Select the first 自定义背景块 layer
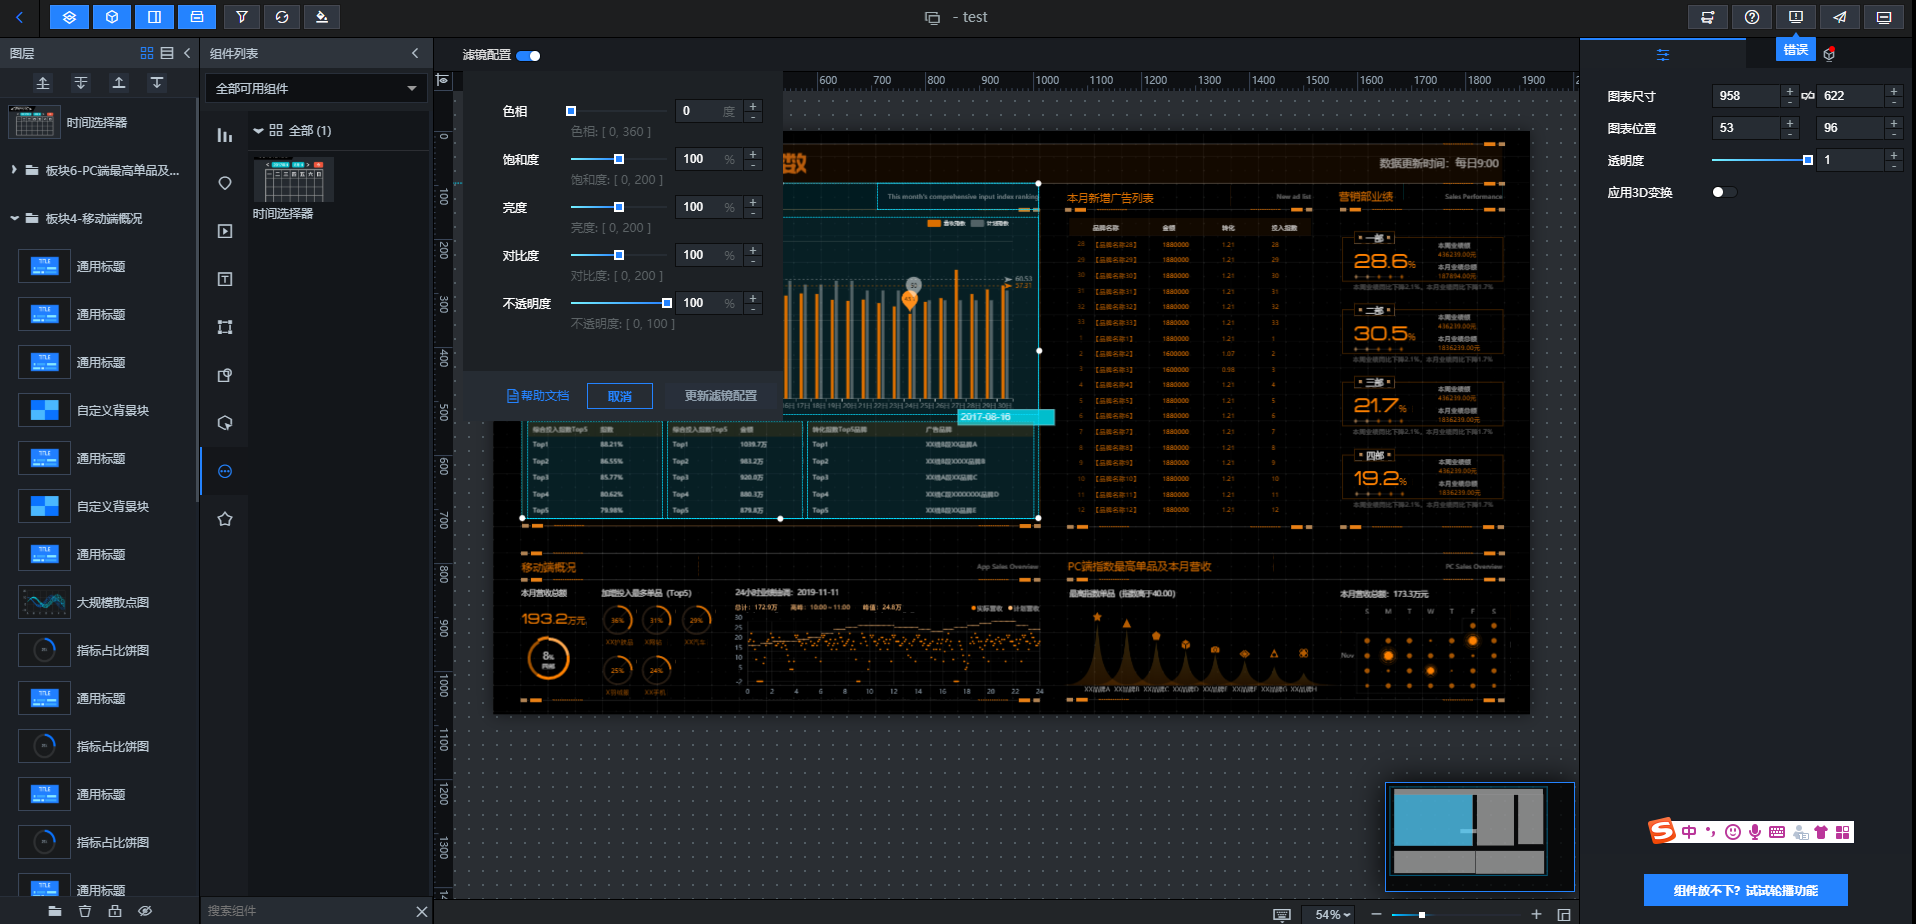1916x924 pixels. 100,410
